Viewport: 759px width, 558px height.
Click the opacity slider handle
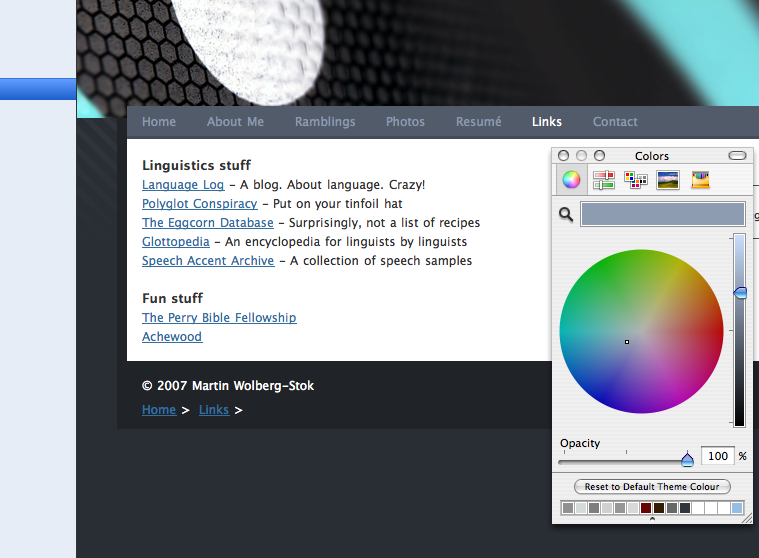point(687,459)
